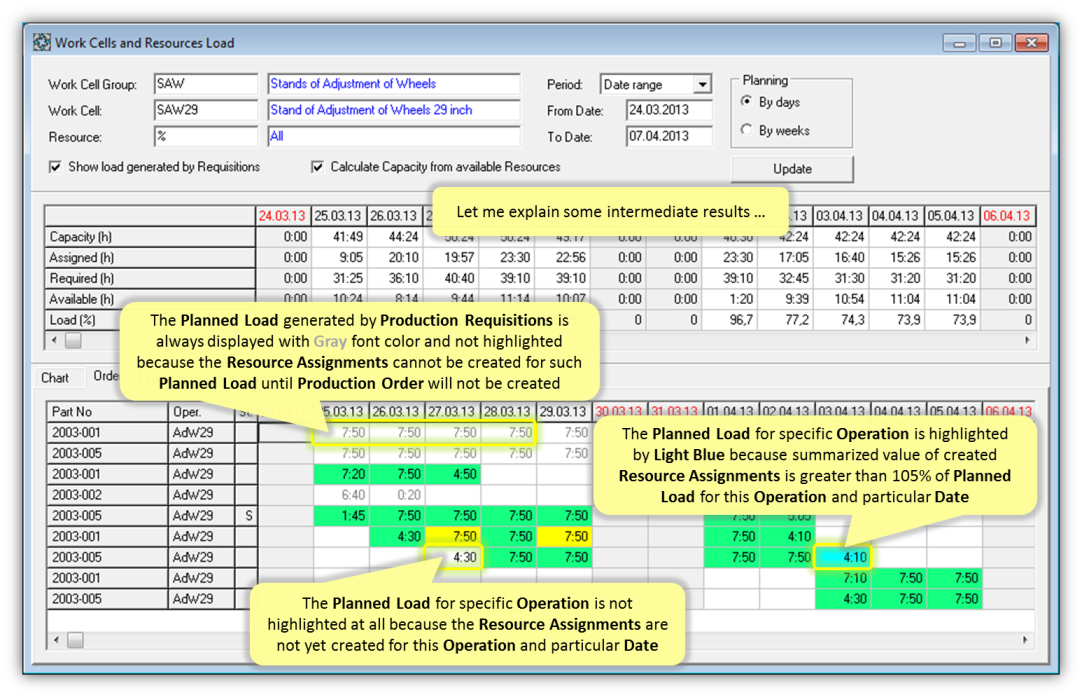The width and height of the screenshot is (1082, 697).
Task: Click the Work Cell Group SAW field
Action: pos(206,84)
